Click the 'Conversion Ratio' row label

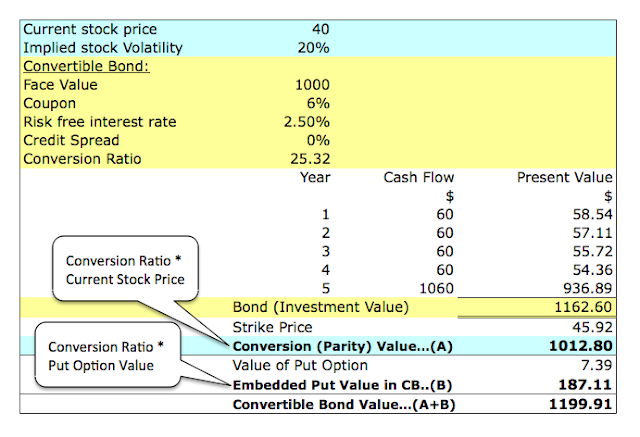pos(82,159)
